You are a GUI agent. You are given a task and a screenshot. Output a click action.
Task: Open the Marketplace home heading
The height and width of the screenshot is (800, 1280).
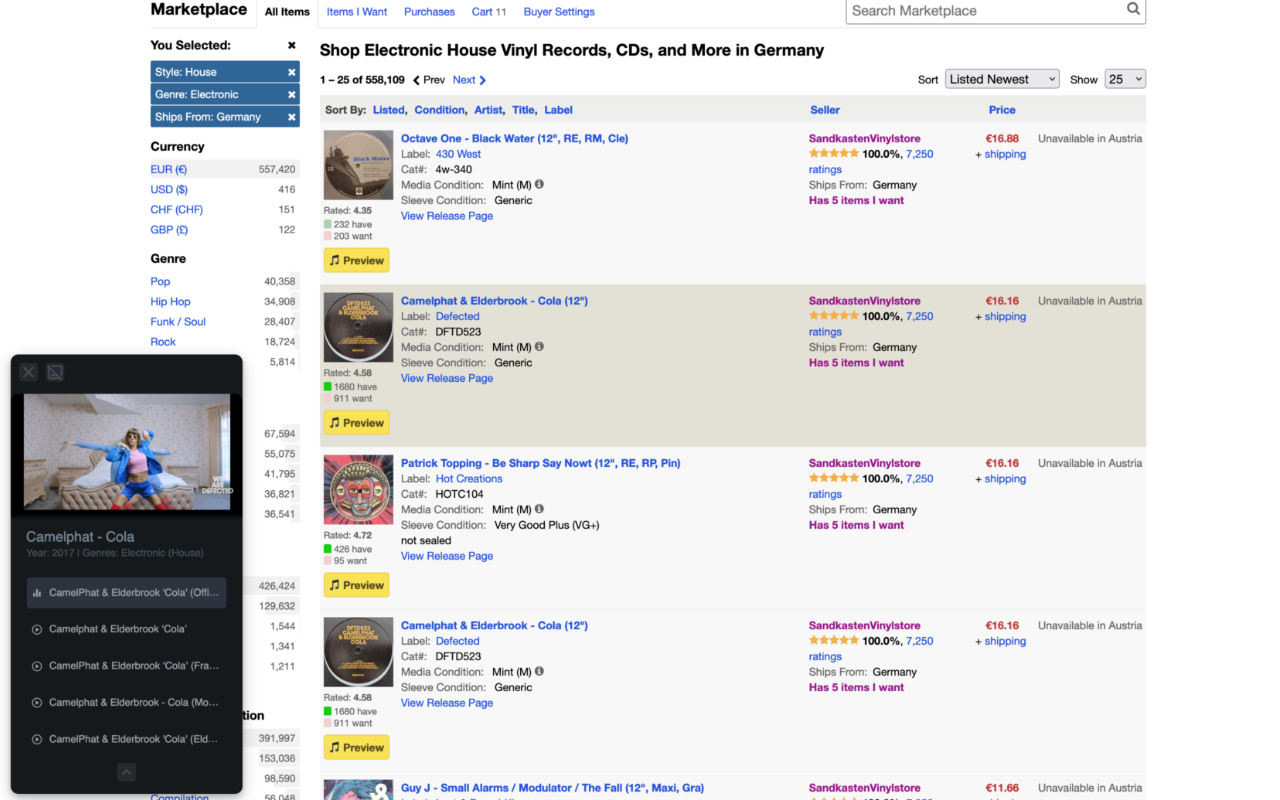(x=199, y=10)
